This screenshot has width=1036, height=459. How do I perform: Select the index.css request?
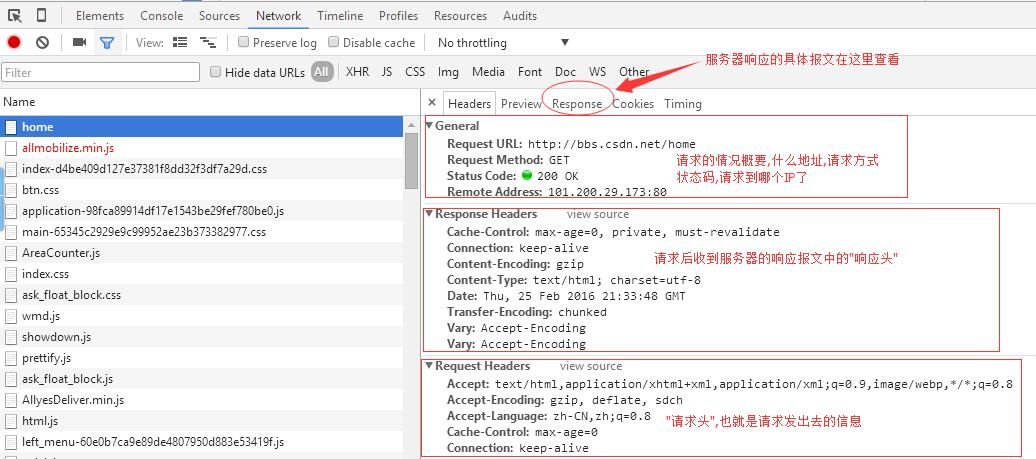click(x=202, y=274)
